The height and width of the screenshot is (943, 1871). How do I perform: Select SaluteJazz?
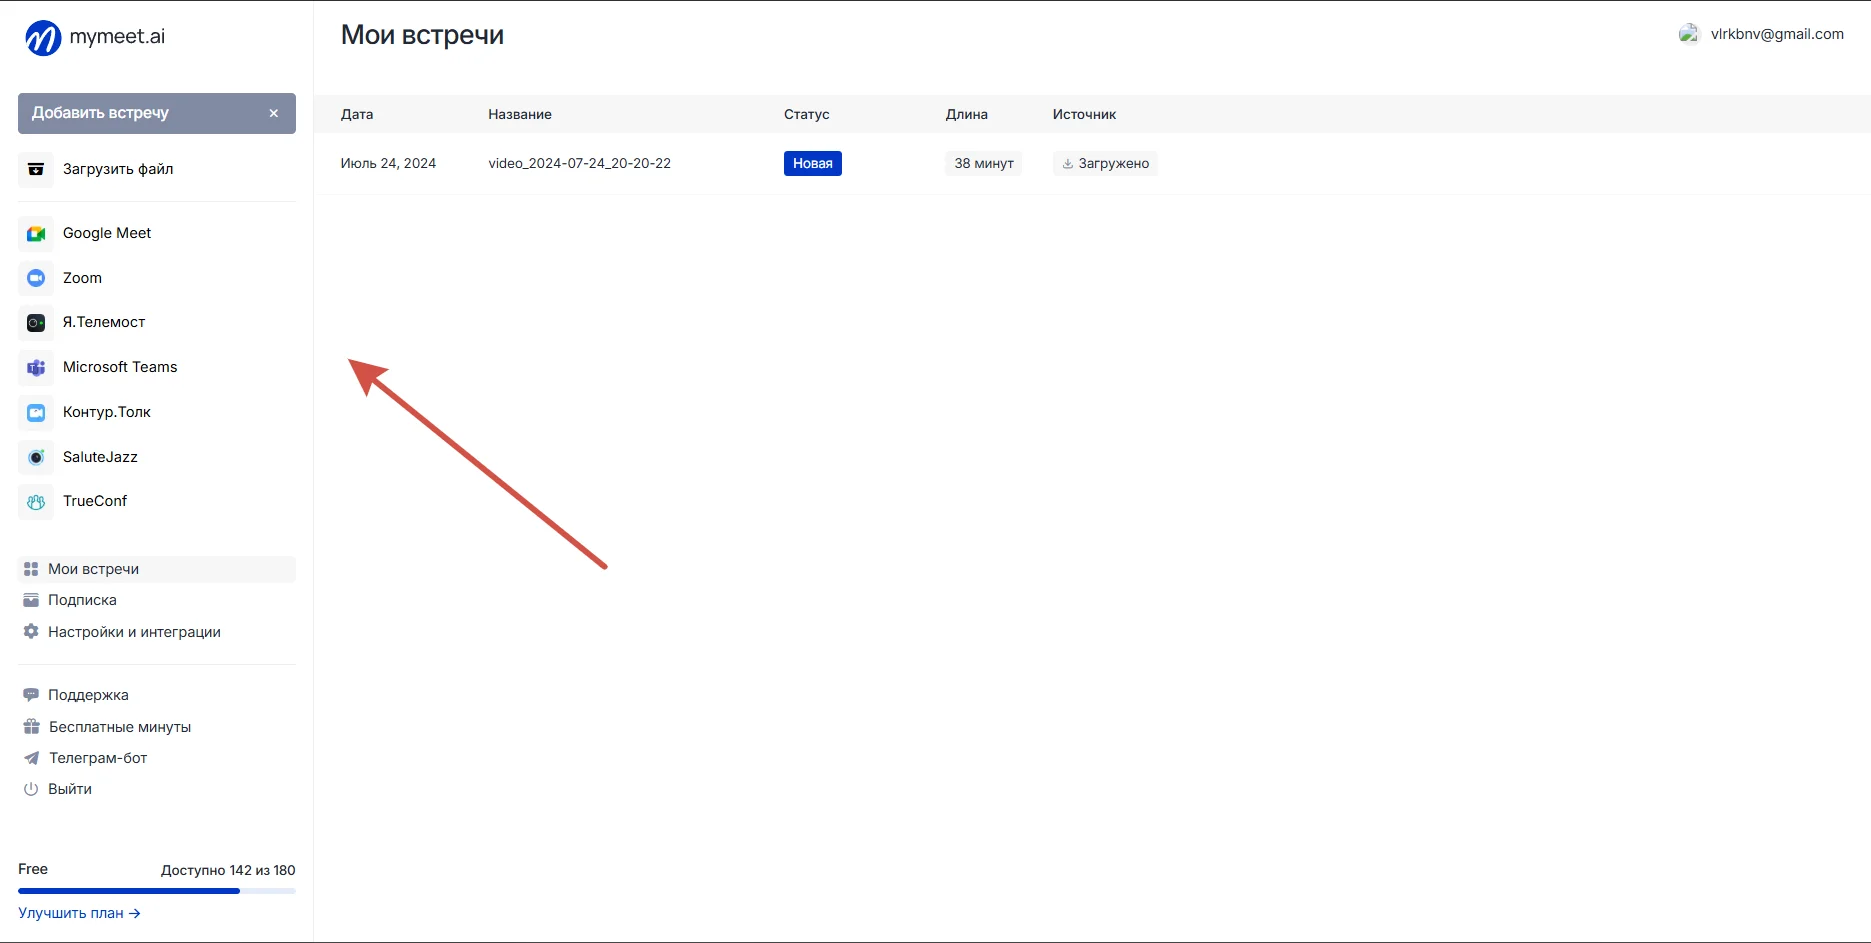pos(99,457)
